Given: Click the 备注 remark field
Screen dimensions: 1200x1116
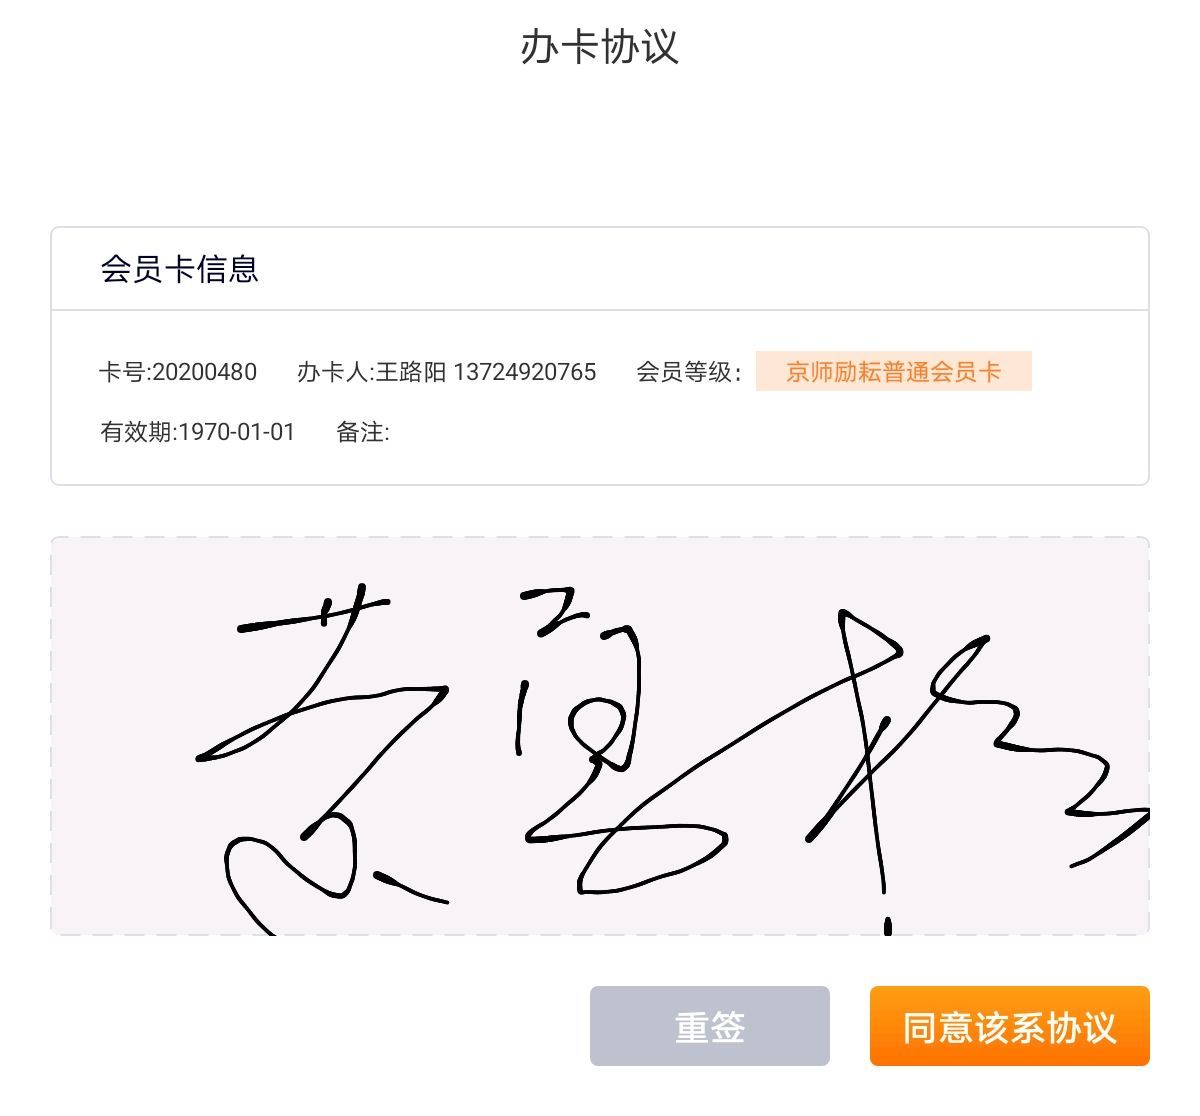Looking at the screenshot, I should tap(363, 432).
